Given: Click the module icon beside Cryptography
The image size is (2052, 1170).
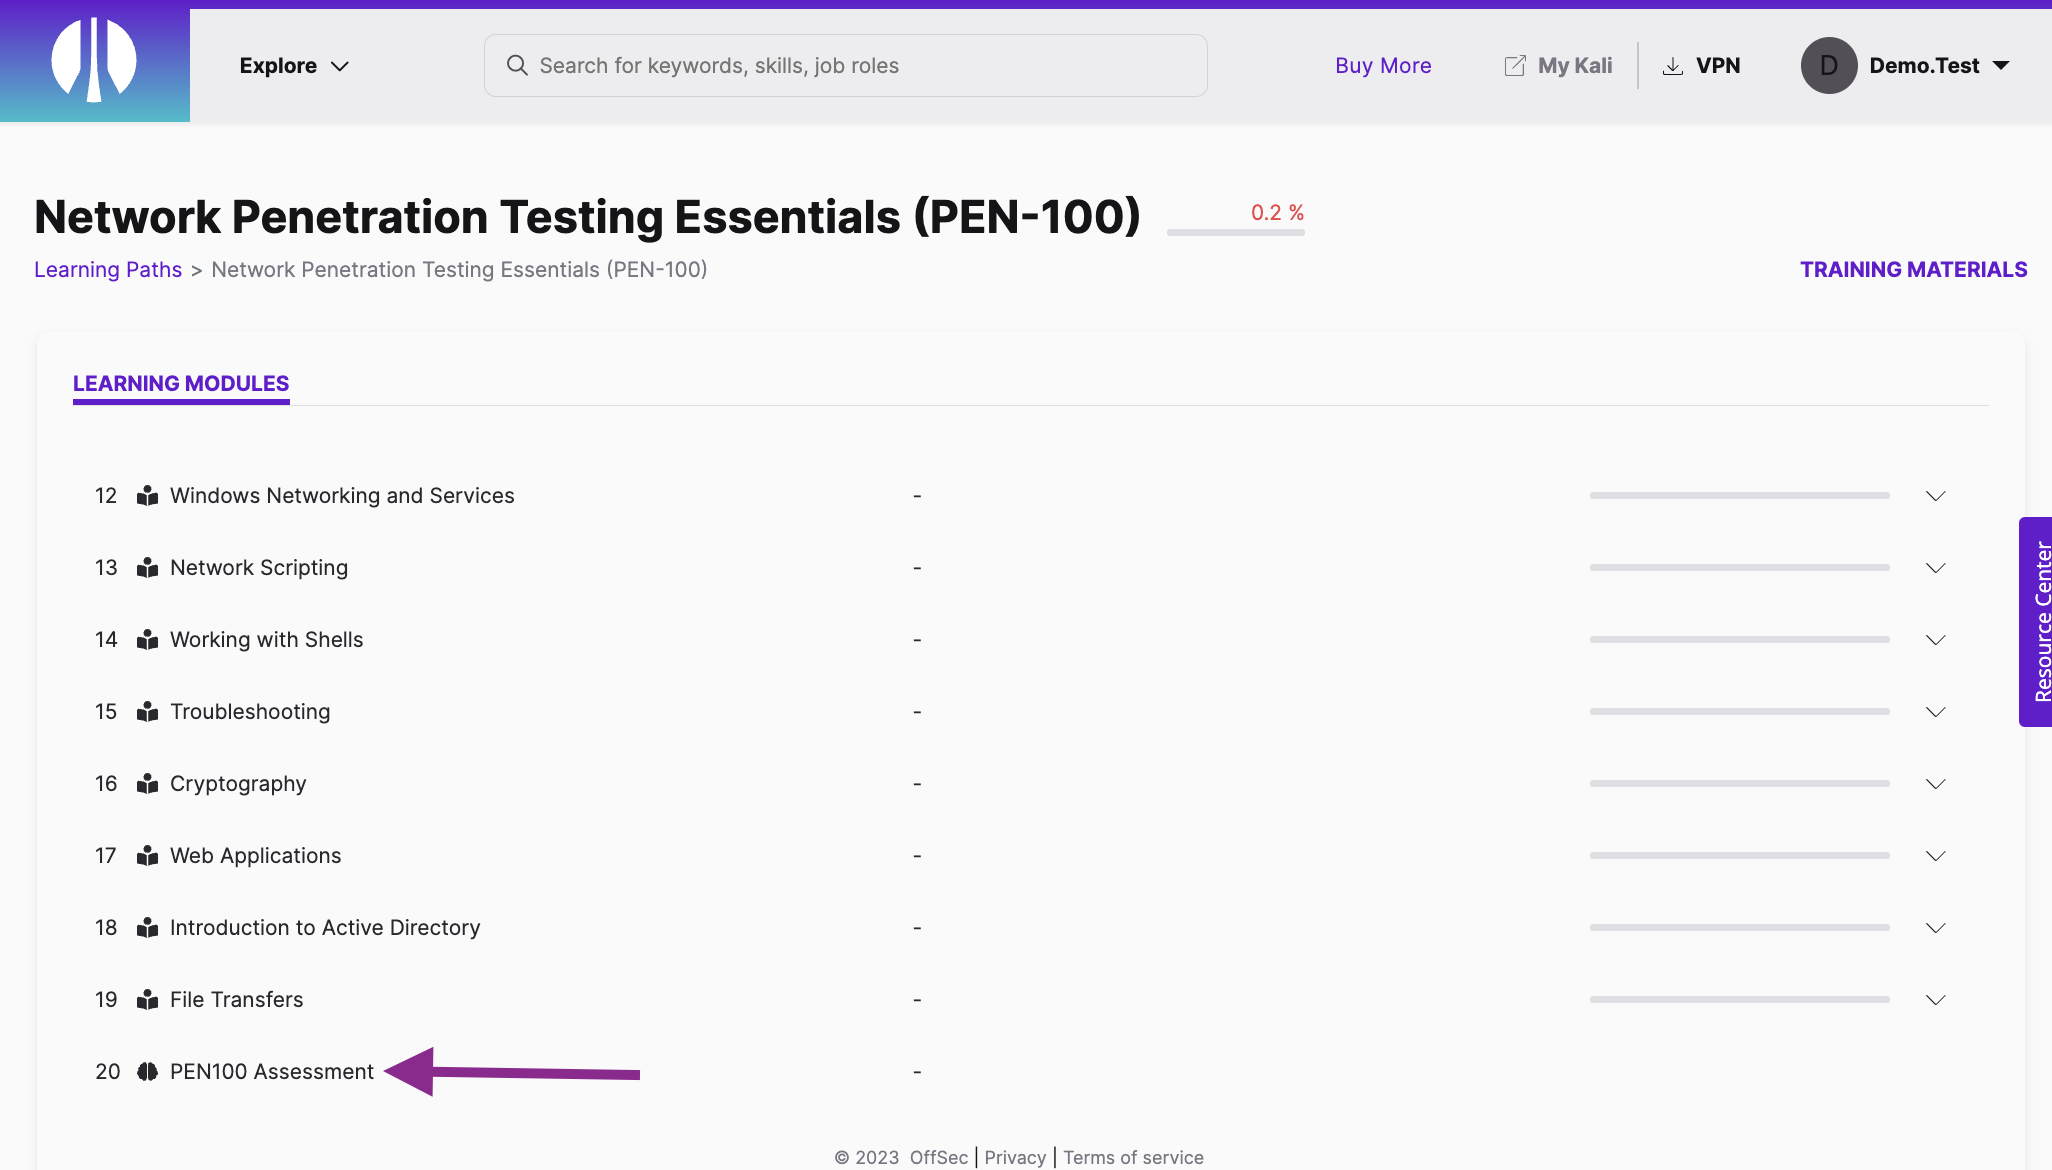Looking at the screenshot, I should point(147,783).
